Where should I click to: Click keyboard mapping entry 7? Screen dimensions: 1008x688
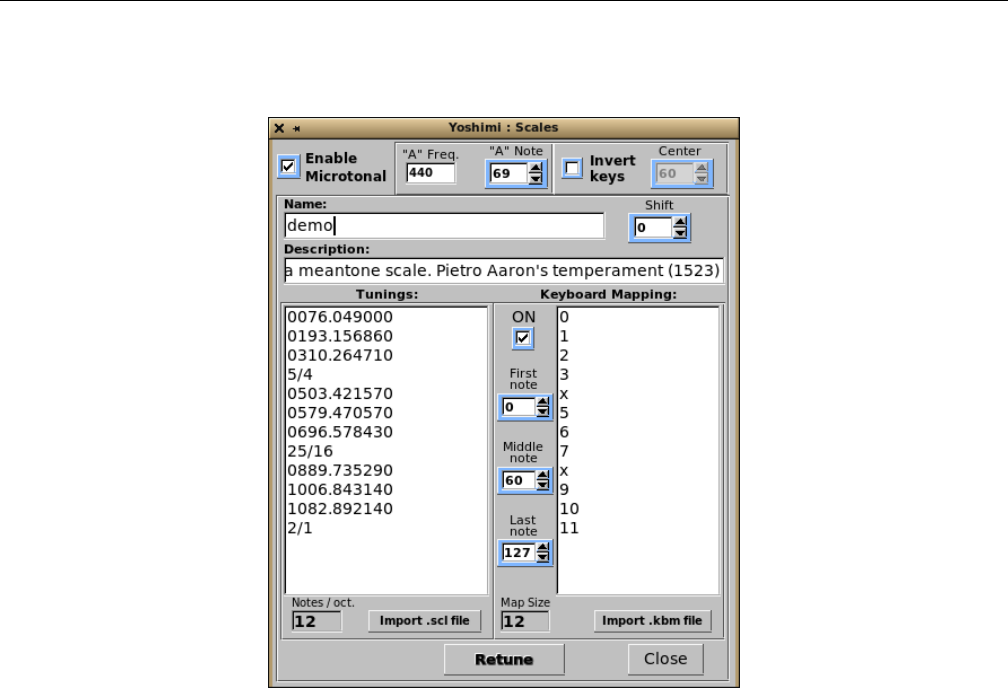pos(564,451)
